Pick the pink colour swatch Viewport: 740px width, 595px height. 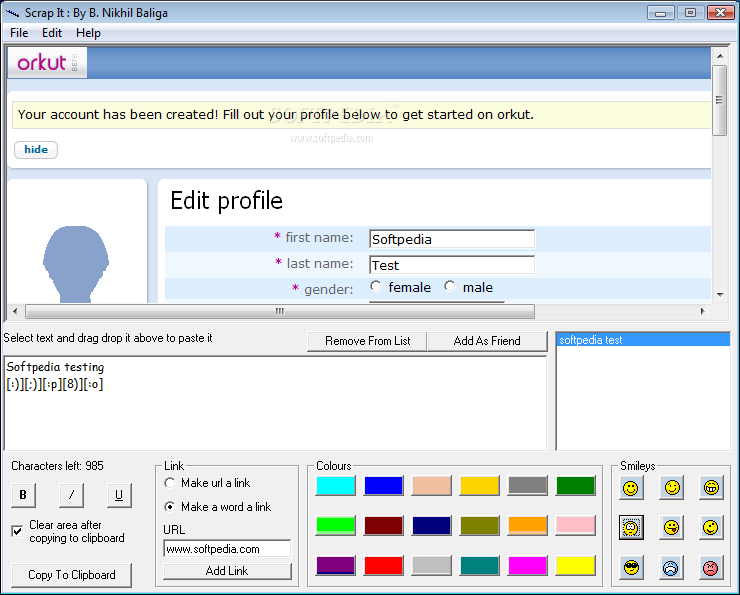coord(575,526)
